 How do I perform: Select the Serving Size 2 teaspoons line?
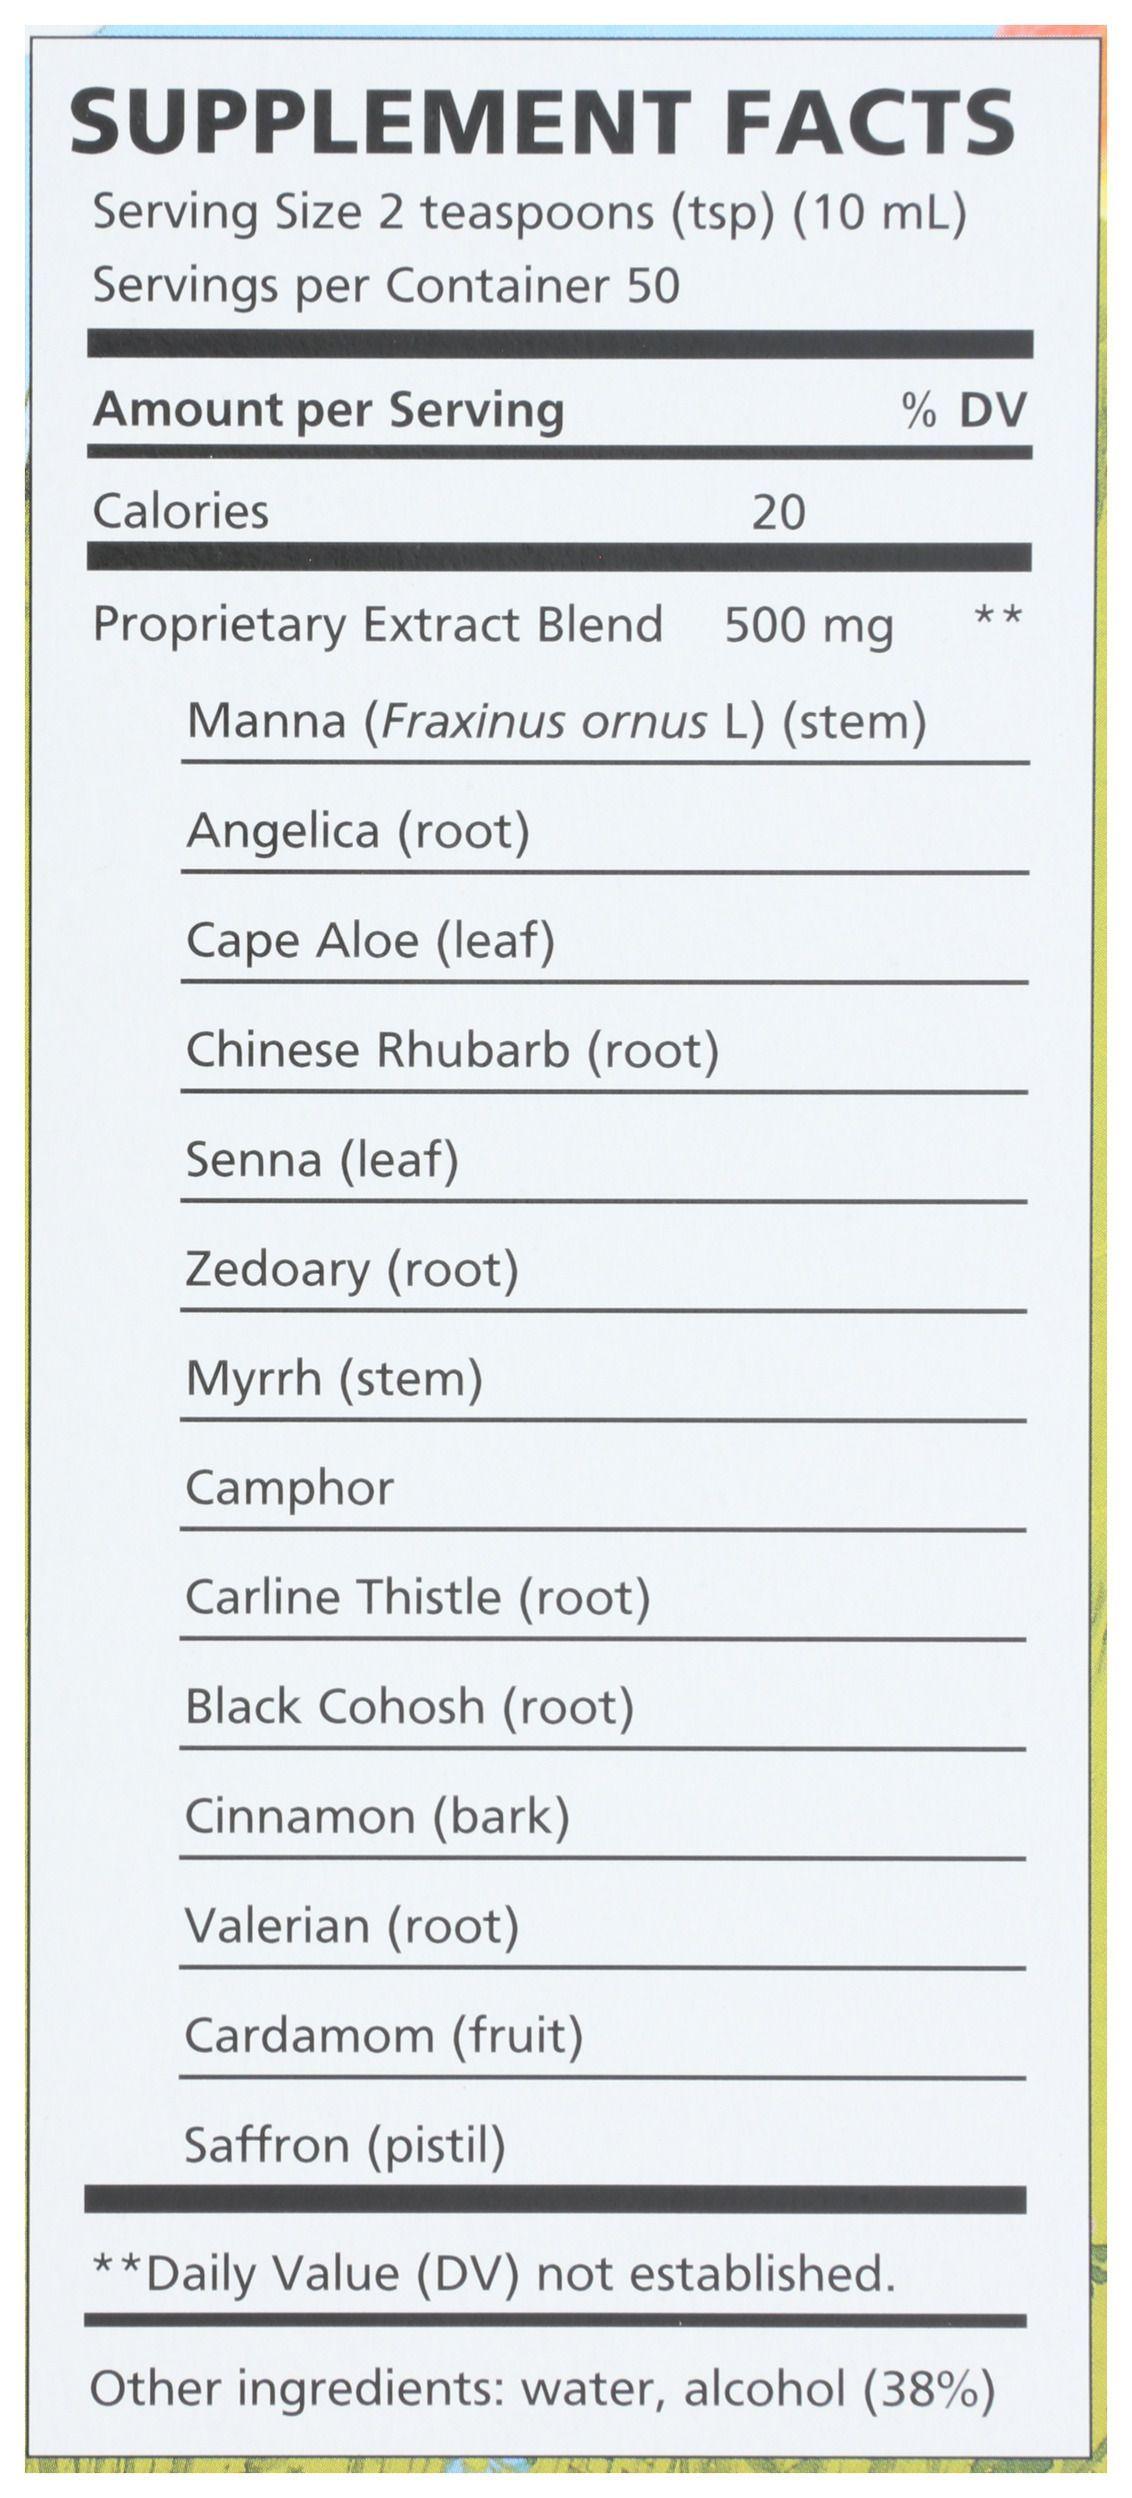point(530,213)
